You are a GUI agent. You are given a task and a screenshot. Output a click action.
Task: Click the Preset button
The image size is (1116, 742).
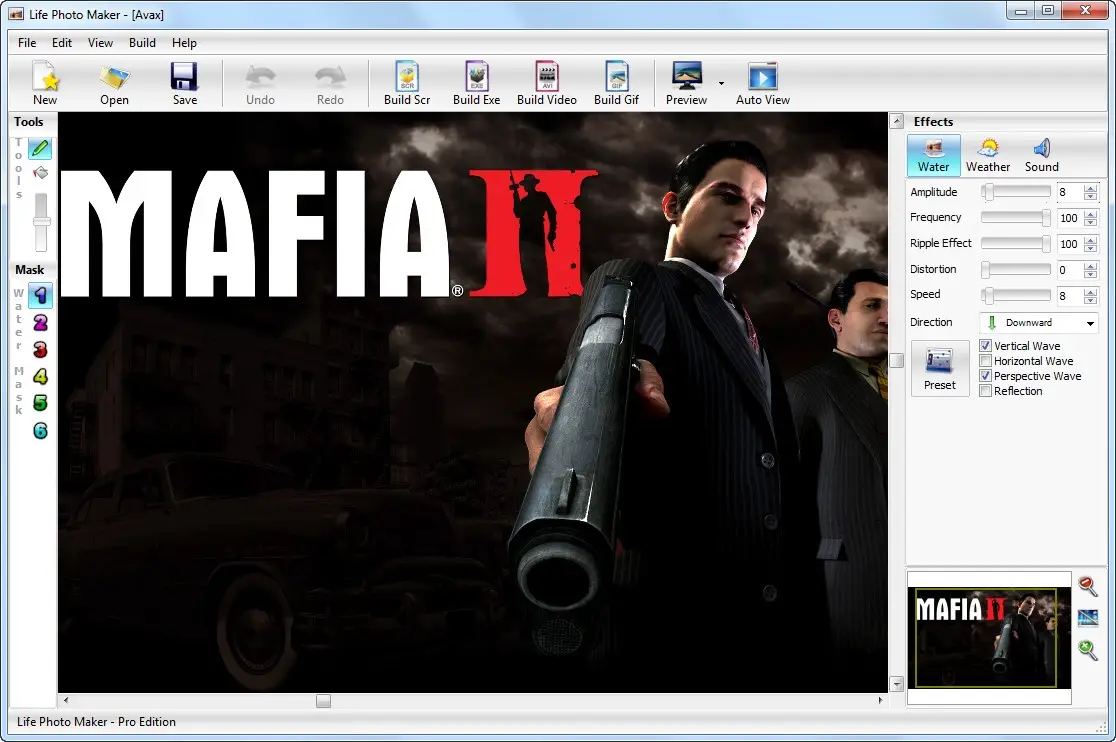point(939,368)
